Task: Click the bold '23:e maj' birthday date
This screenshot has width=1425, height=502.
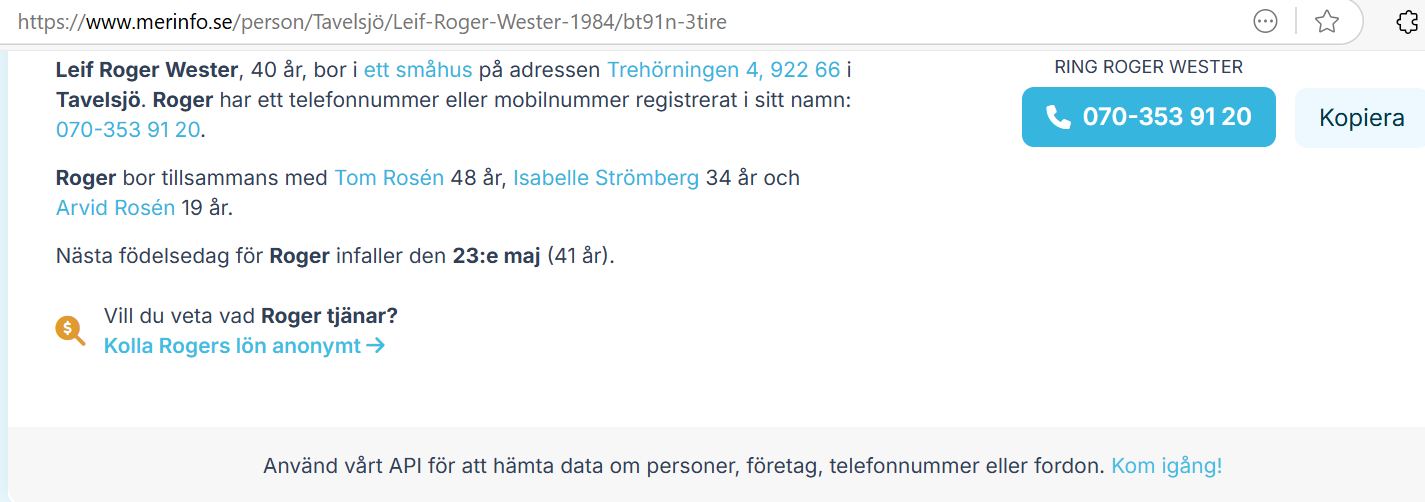Action: [x=496, y=256]
